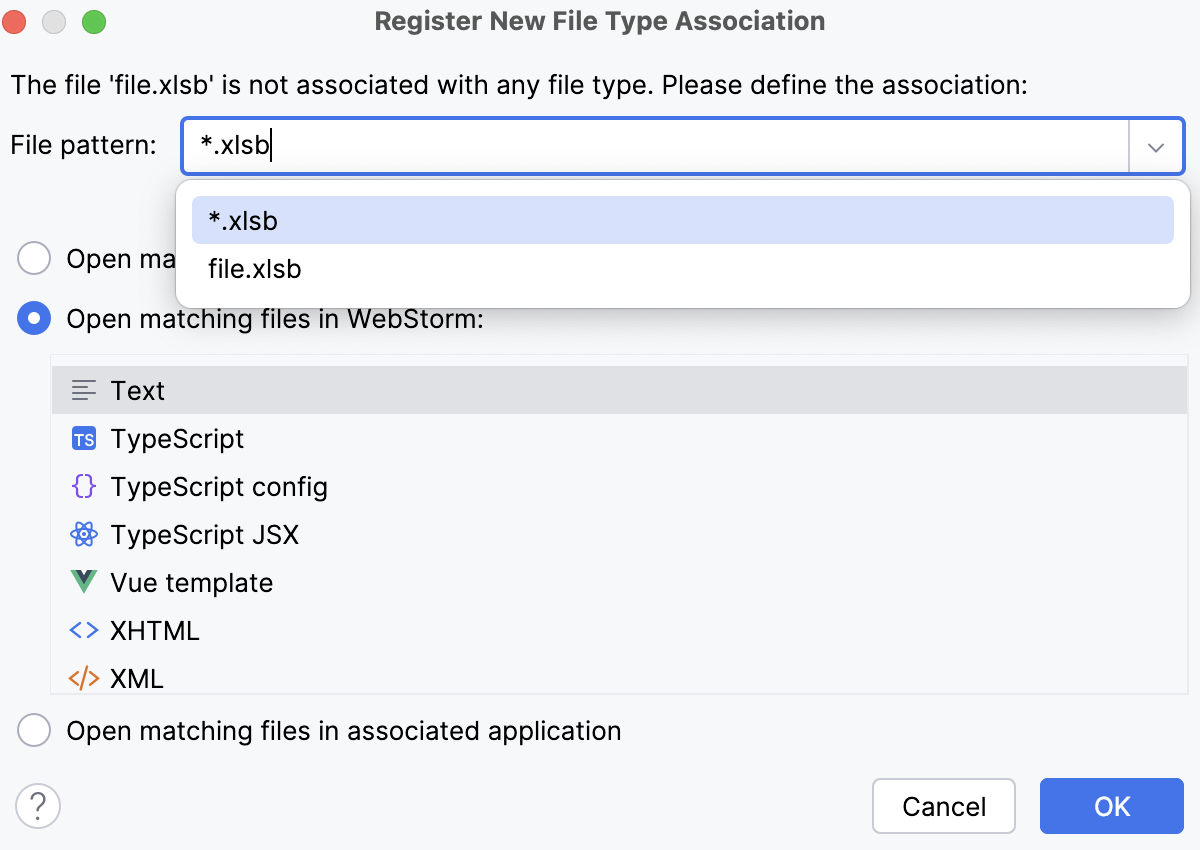Select TypeScript in the file type list

click(177, 438)
